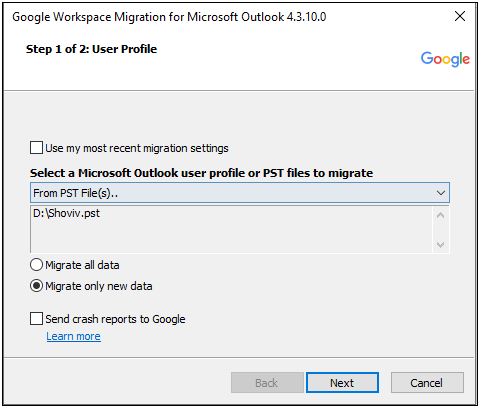Click the PST list scroll up arrow
The height and width of the screenshot is (409, 480).
(x=441, y=215)
